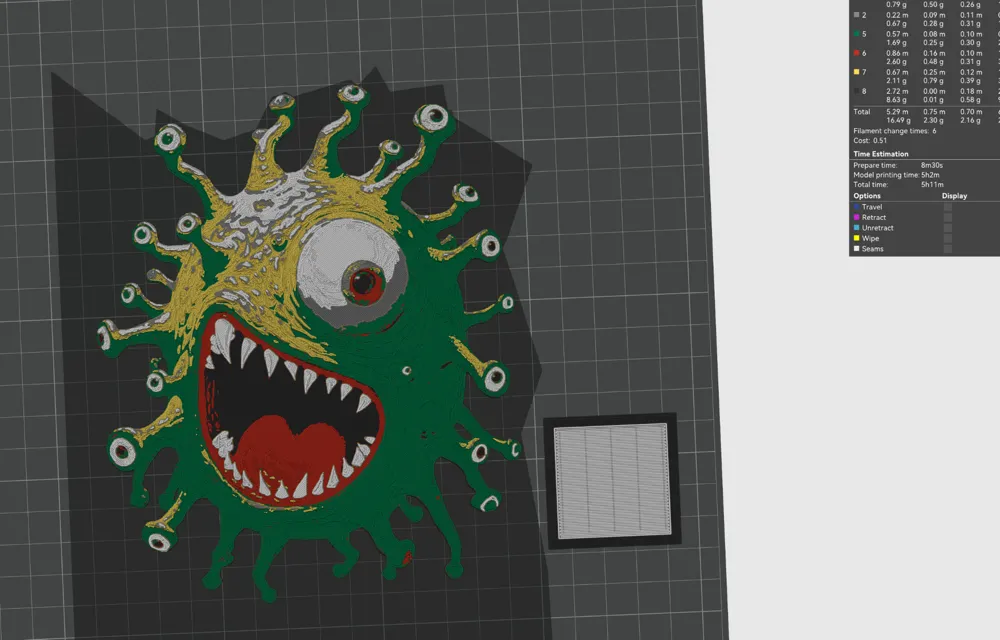Click the magenta Retract color icon
Image resolution: width=1000 pixels, height=640 pixels.
click(x=857, y=217)
